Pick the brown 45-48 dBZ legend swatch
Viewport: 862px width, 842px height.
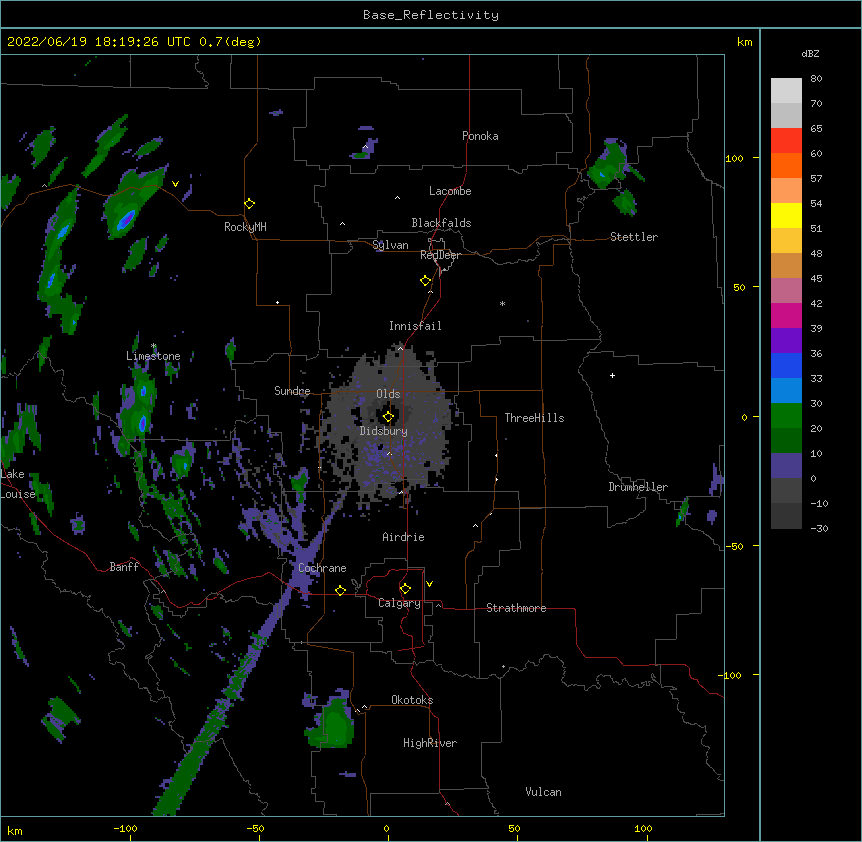(x=786, y=266)
